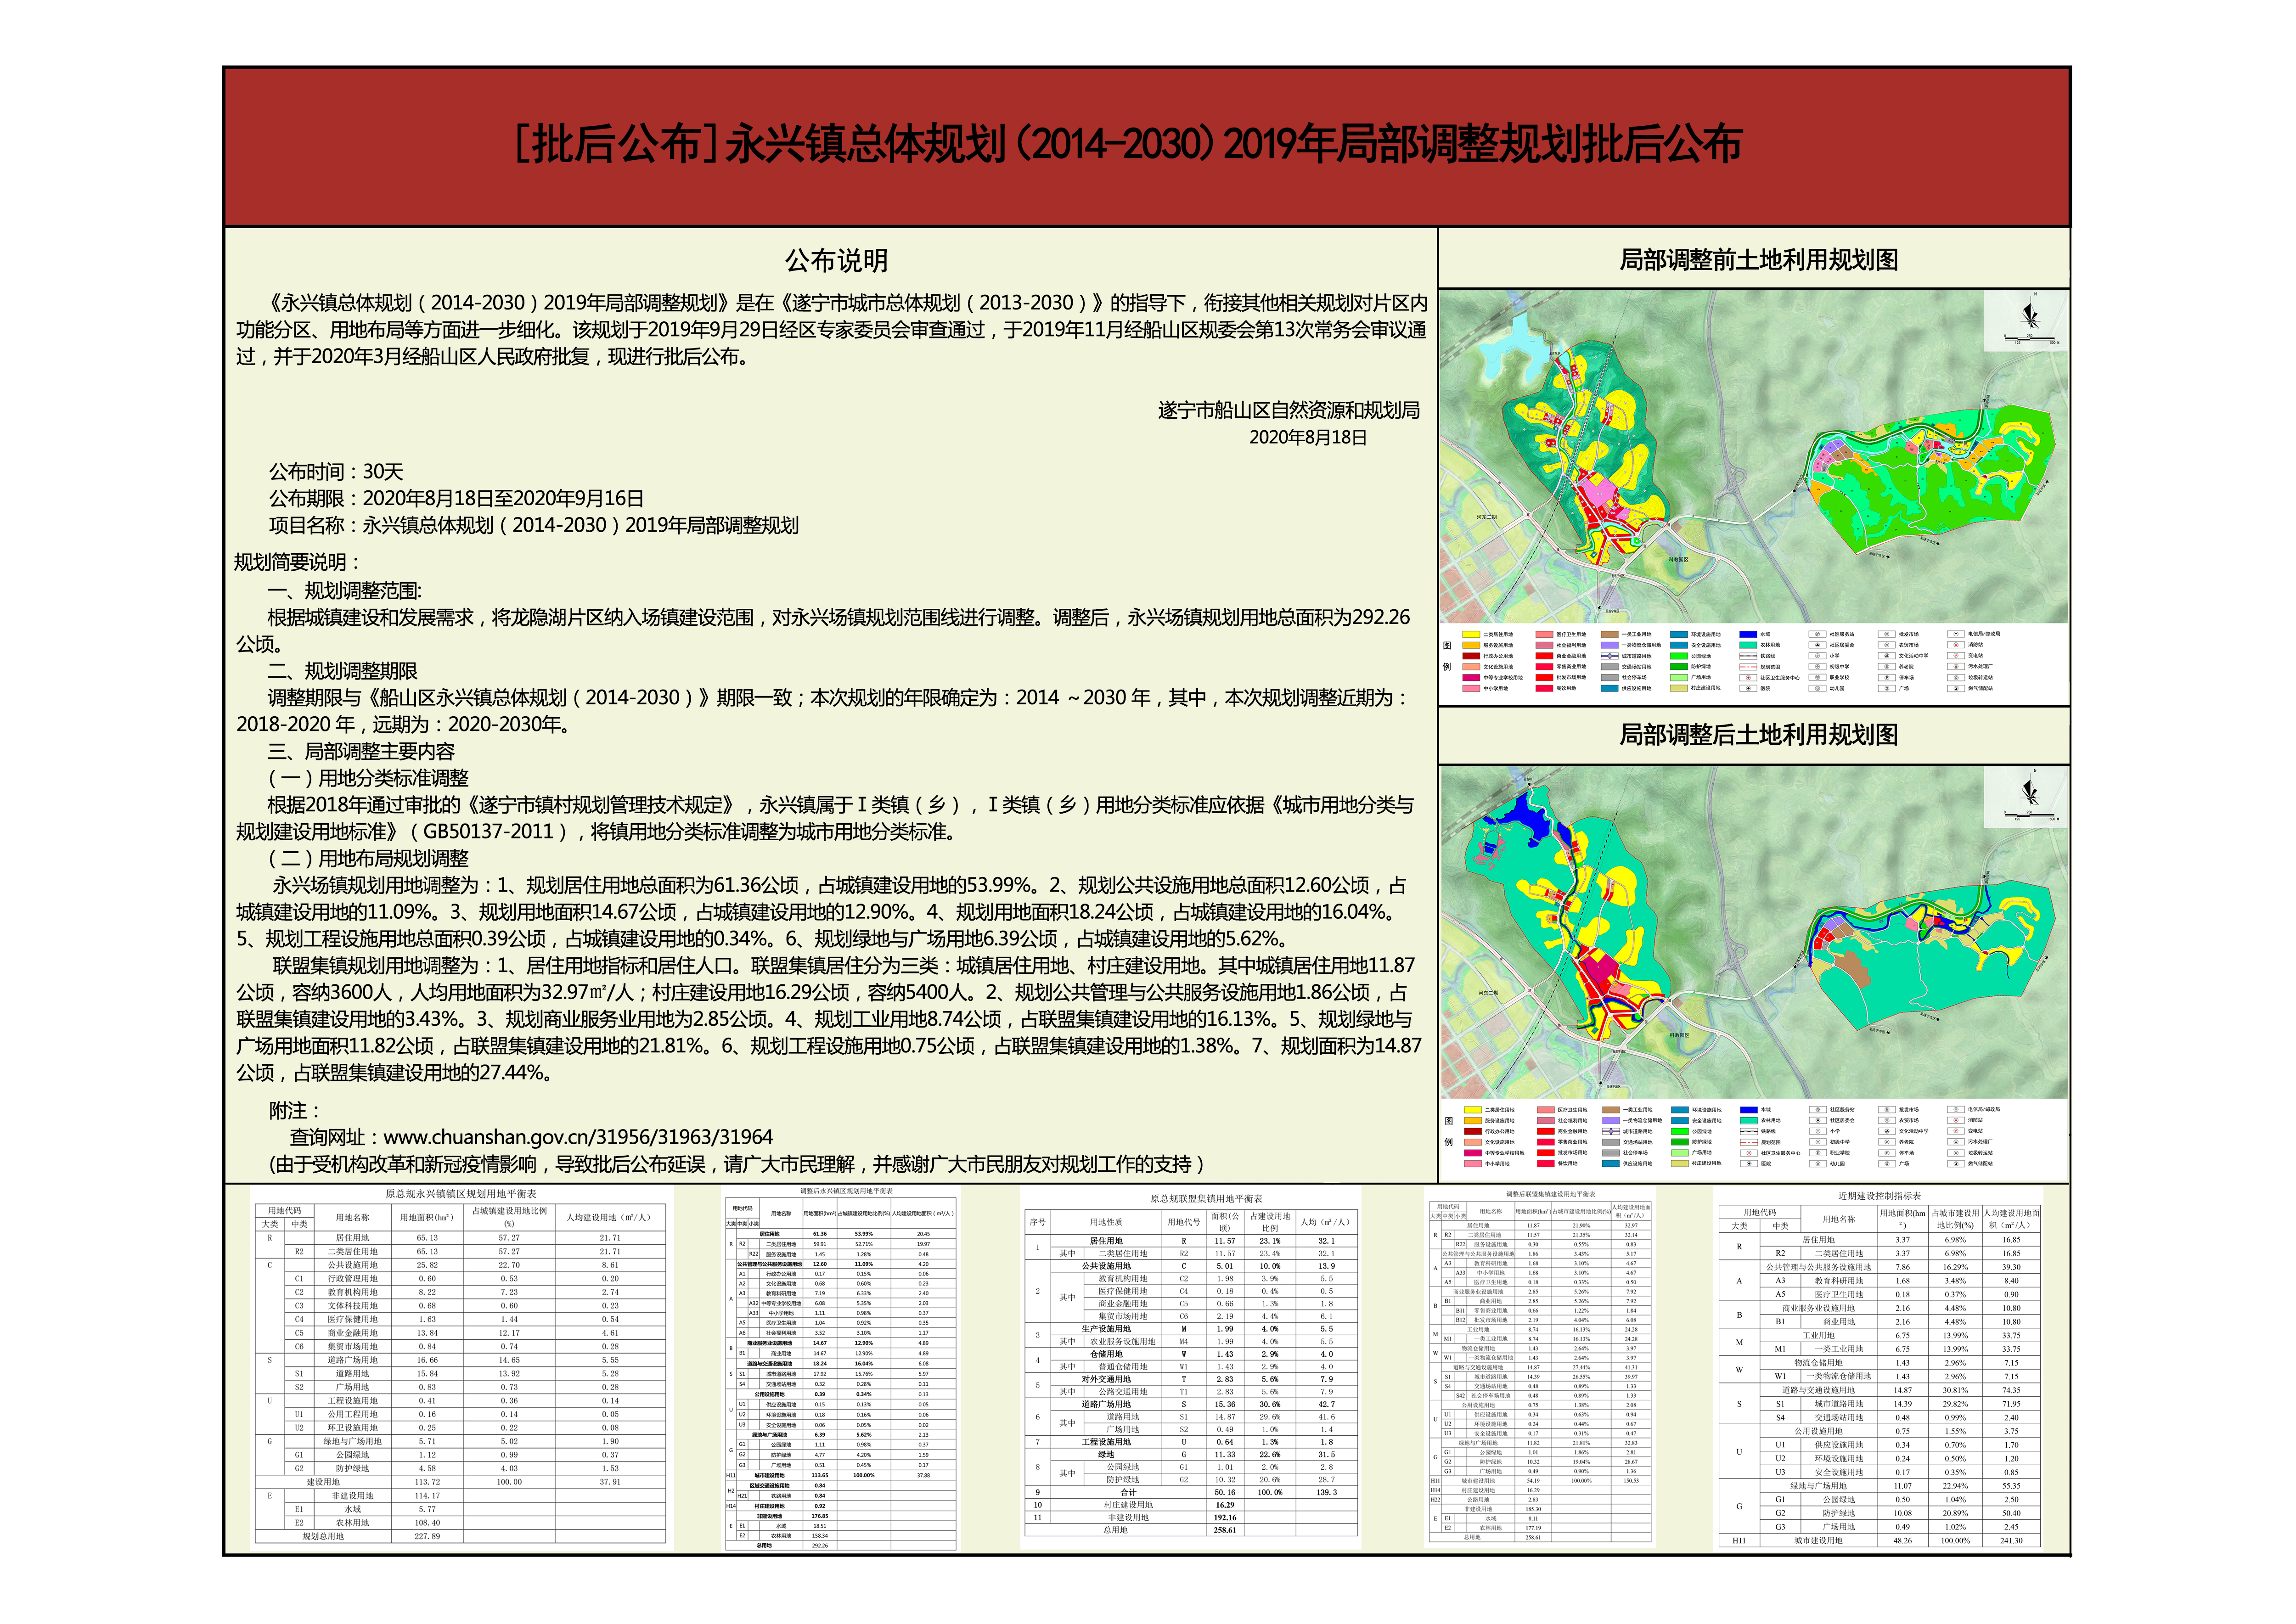This screenshot has height=1624, width=2296.
Task: Open the 近期建设控制指标表 table thumbnail
Action: tap(1878, 1370)
